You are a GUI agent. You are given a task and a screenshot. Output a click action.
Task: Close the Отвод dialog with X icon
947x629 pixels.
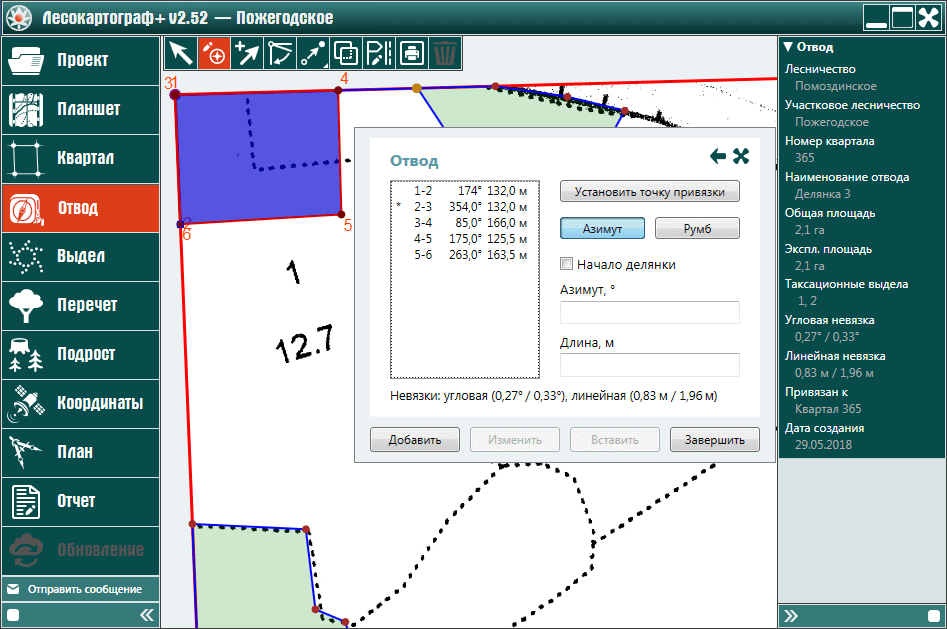(741, 156)
